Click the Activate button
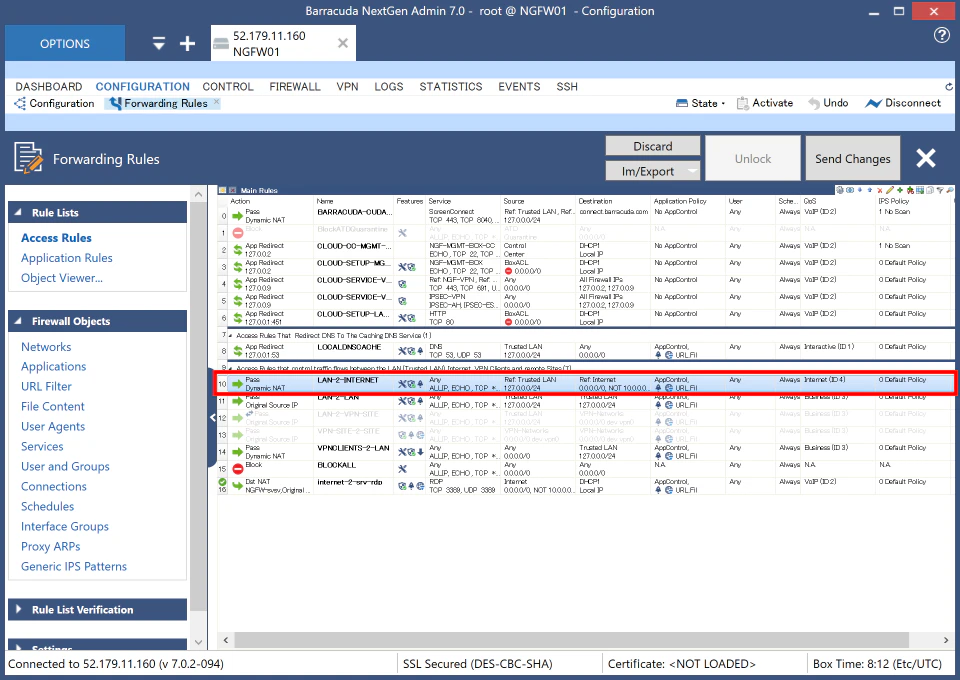 [765, 103]
